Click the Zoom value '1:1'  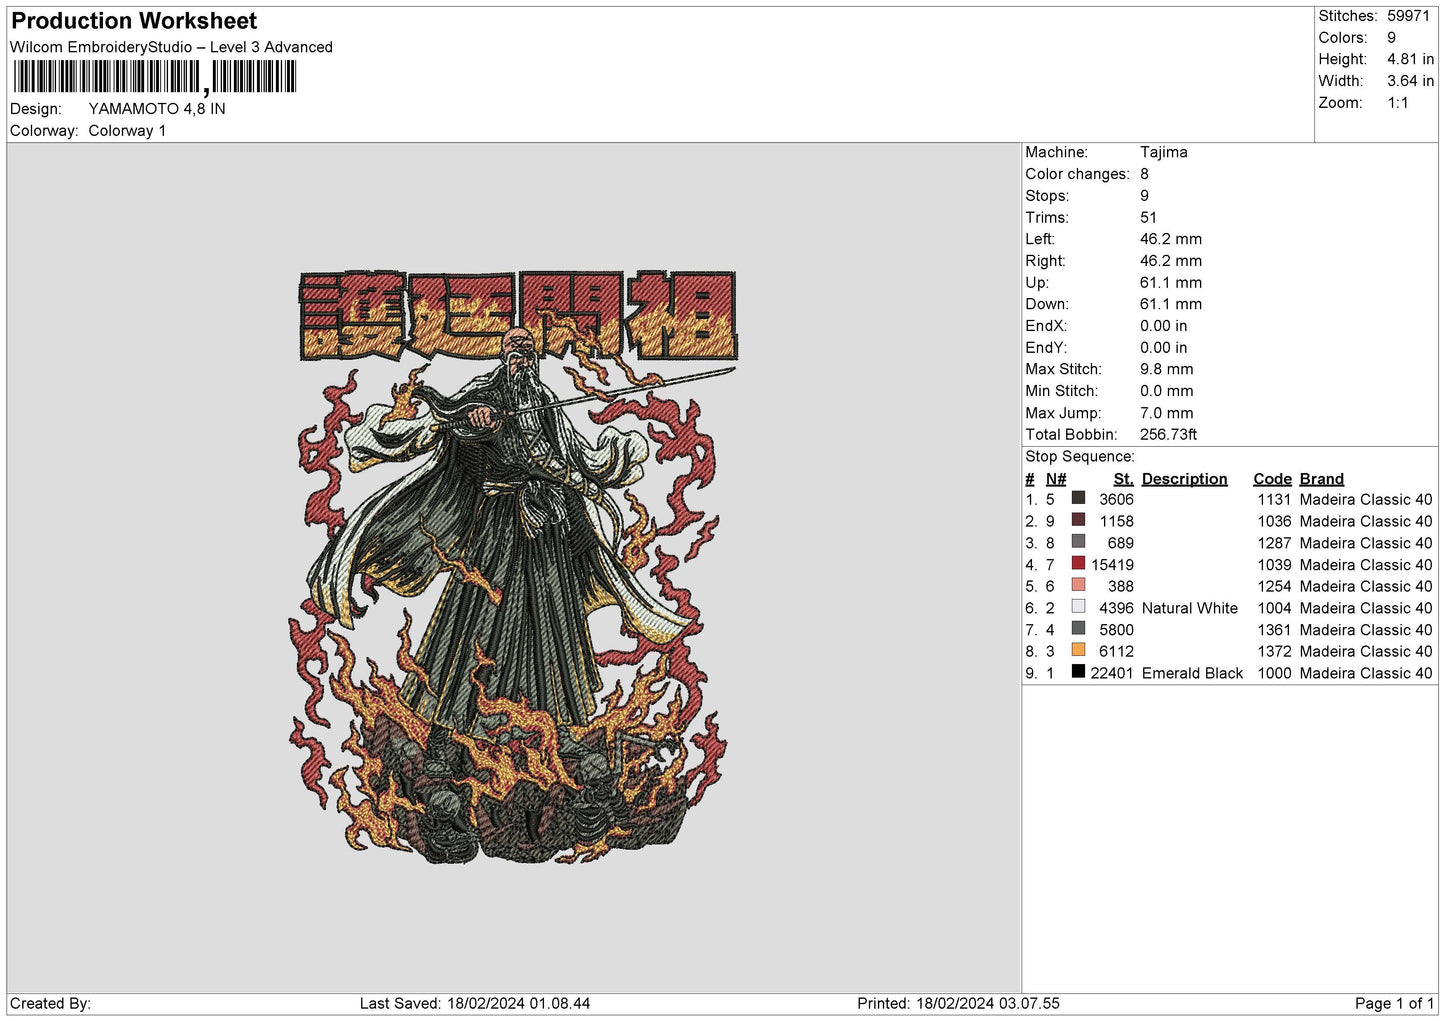click(1398, 103)
